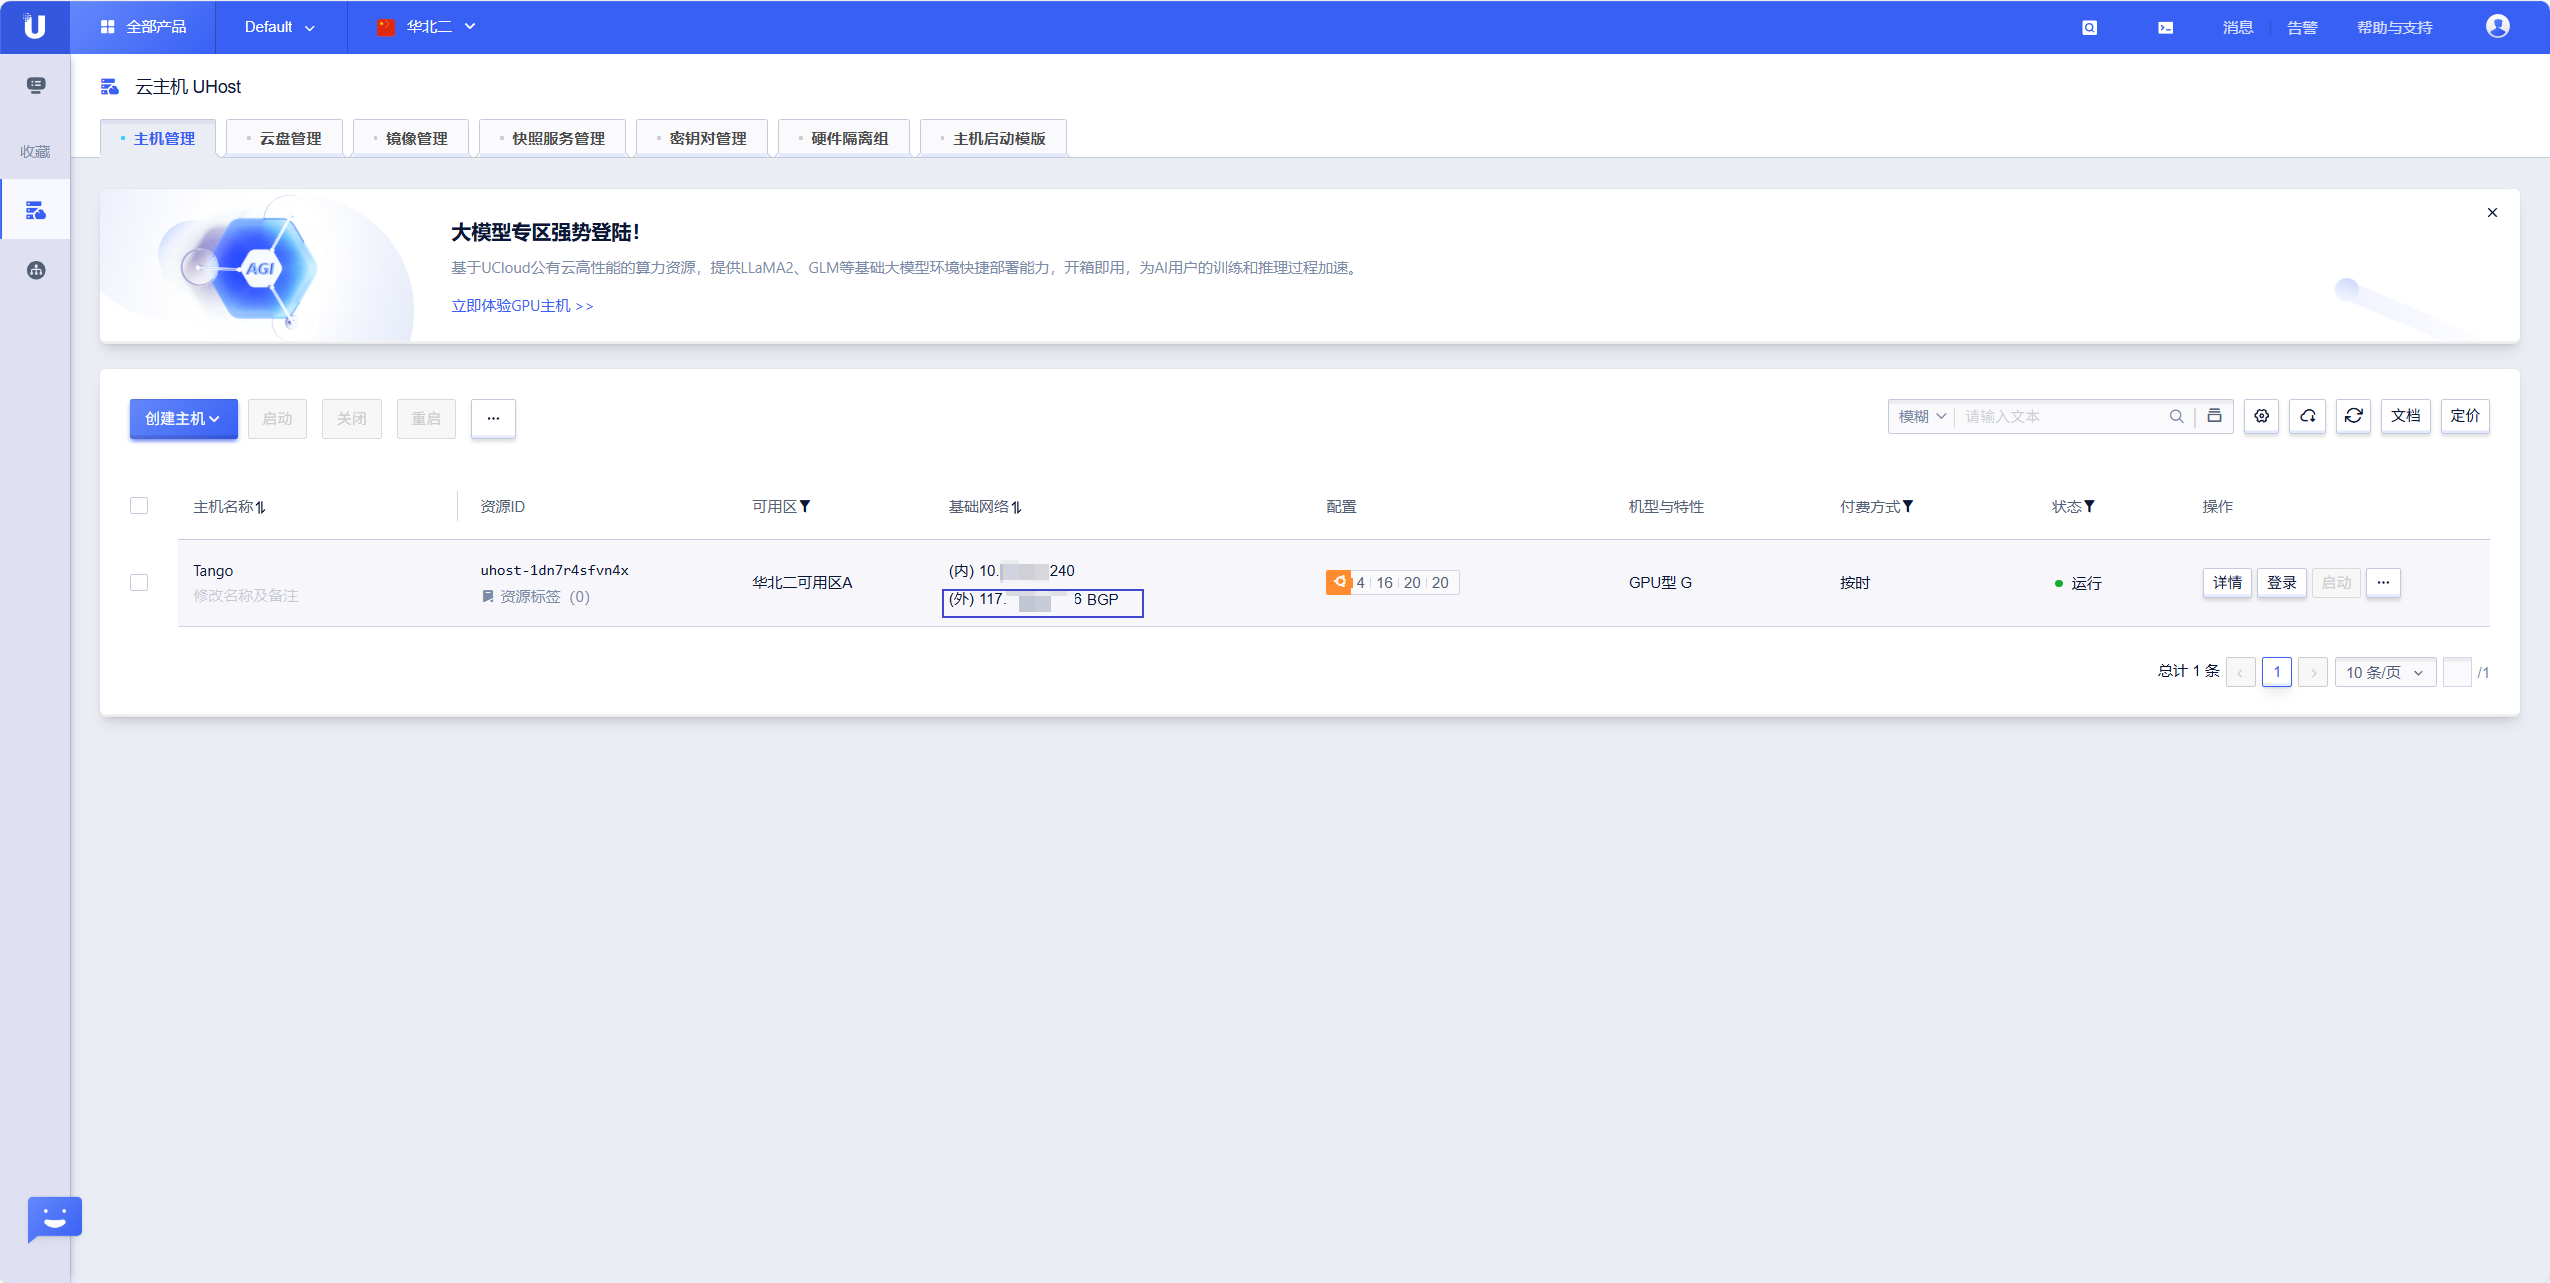This screenshot has width=2550, height=1283.
Task: Click 修改名称及备注 under Tango
Action: [x=245, y=596]
